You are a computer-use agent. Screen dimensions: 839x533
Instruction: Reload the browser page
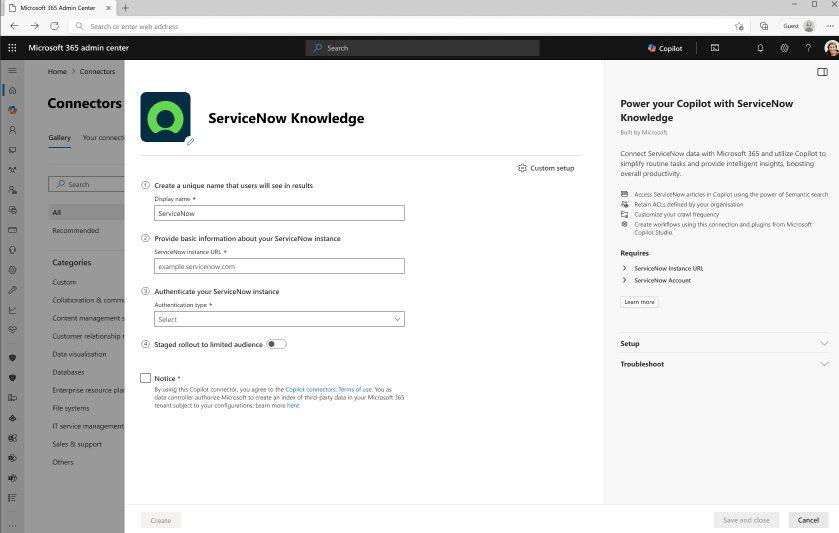[55, 26]
